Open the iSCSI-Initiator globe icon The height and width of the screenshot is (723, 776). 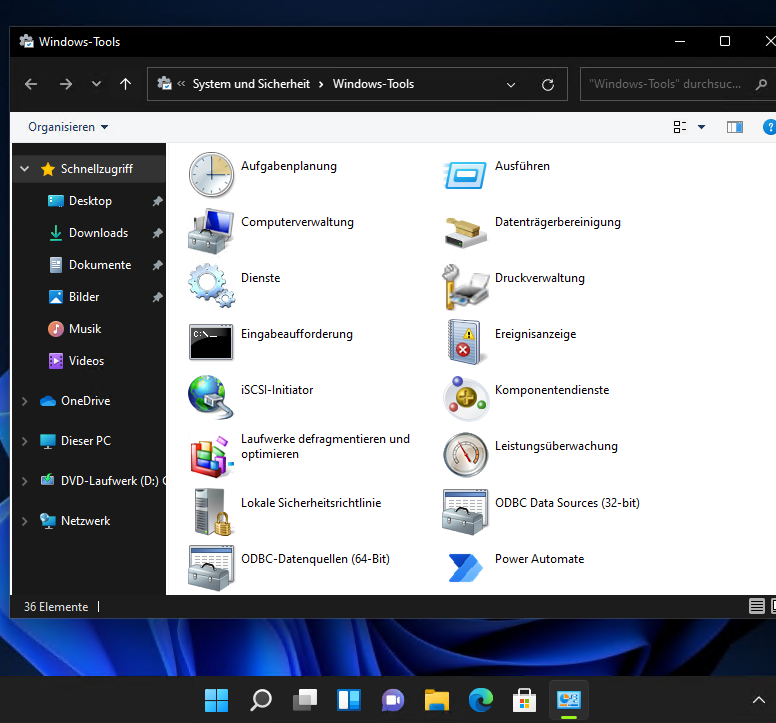[211, 397]
